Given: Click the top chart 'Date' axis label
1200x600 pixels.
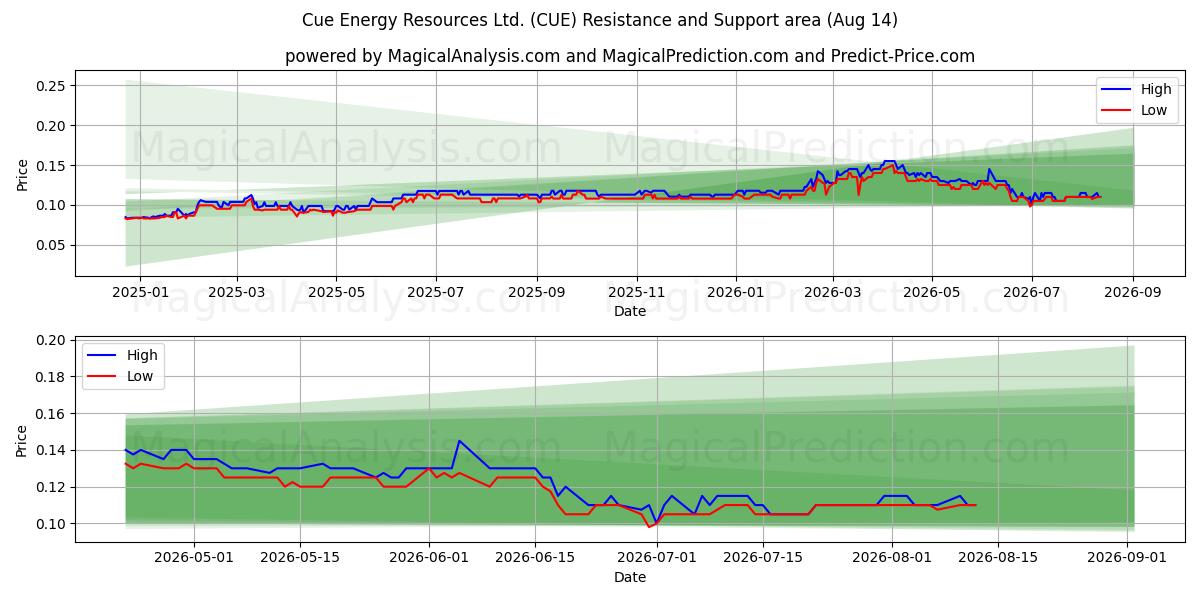Looking at the screenshot, I should tap(630, 311).
